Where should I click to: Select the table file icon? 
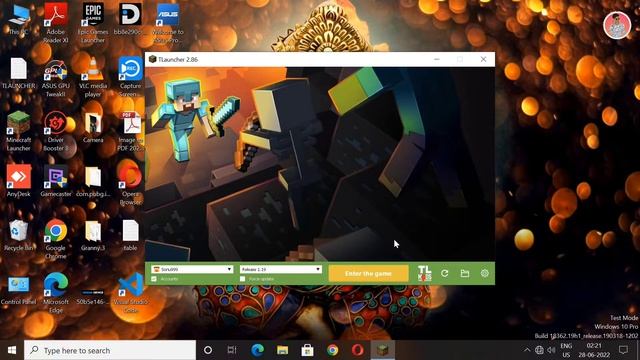pyautogui.click(x=130, y=236)
